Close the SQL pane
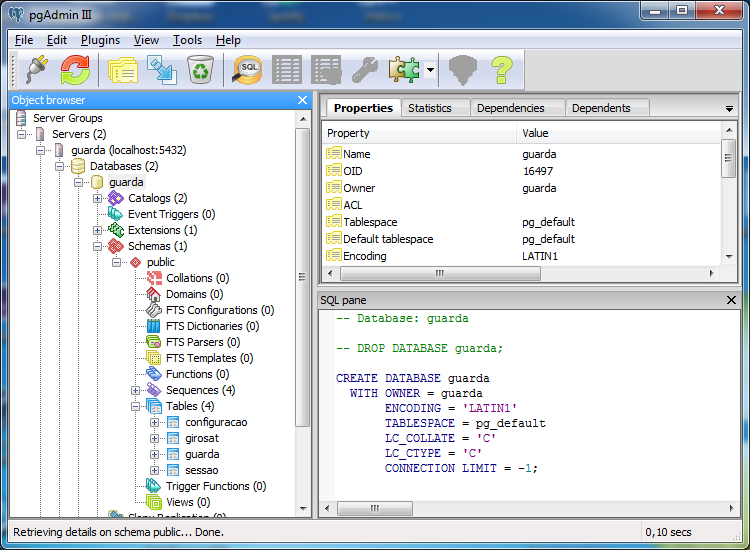750x550 pixels. (731, 300)
